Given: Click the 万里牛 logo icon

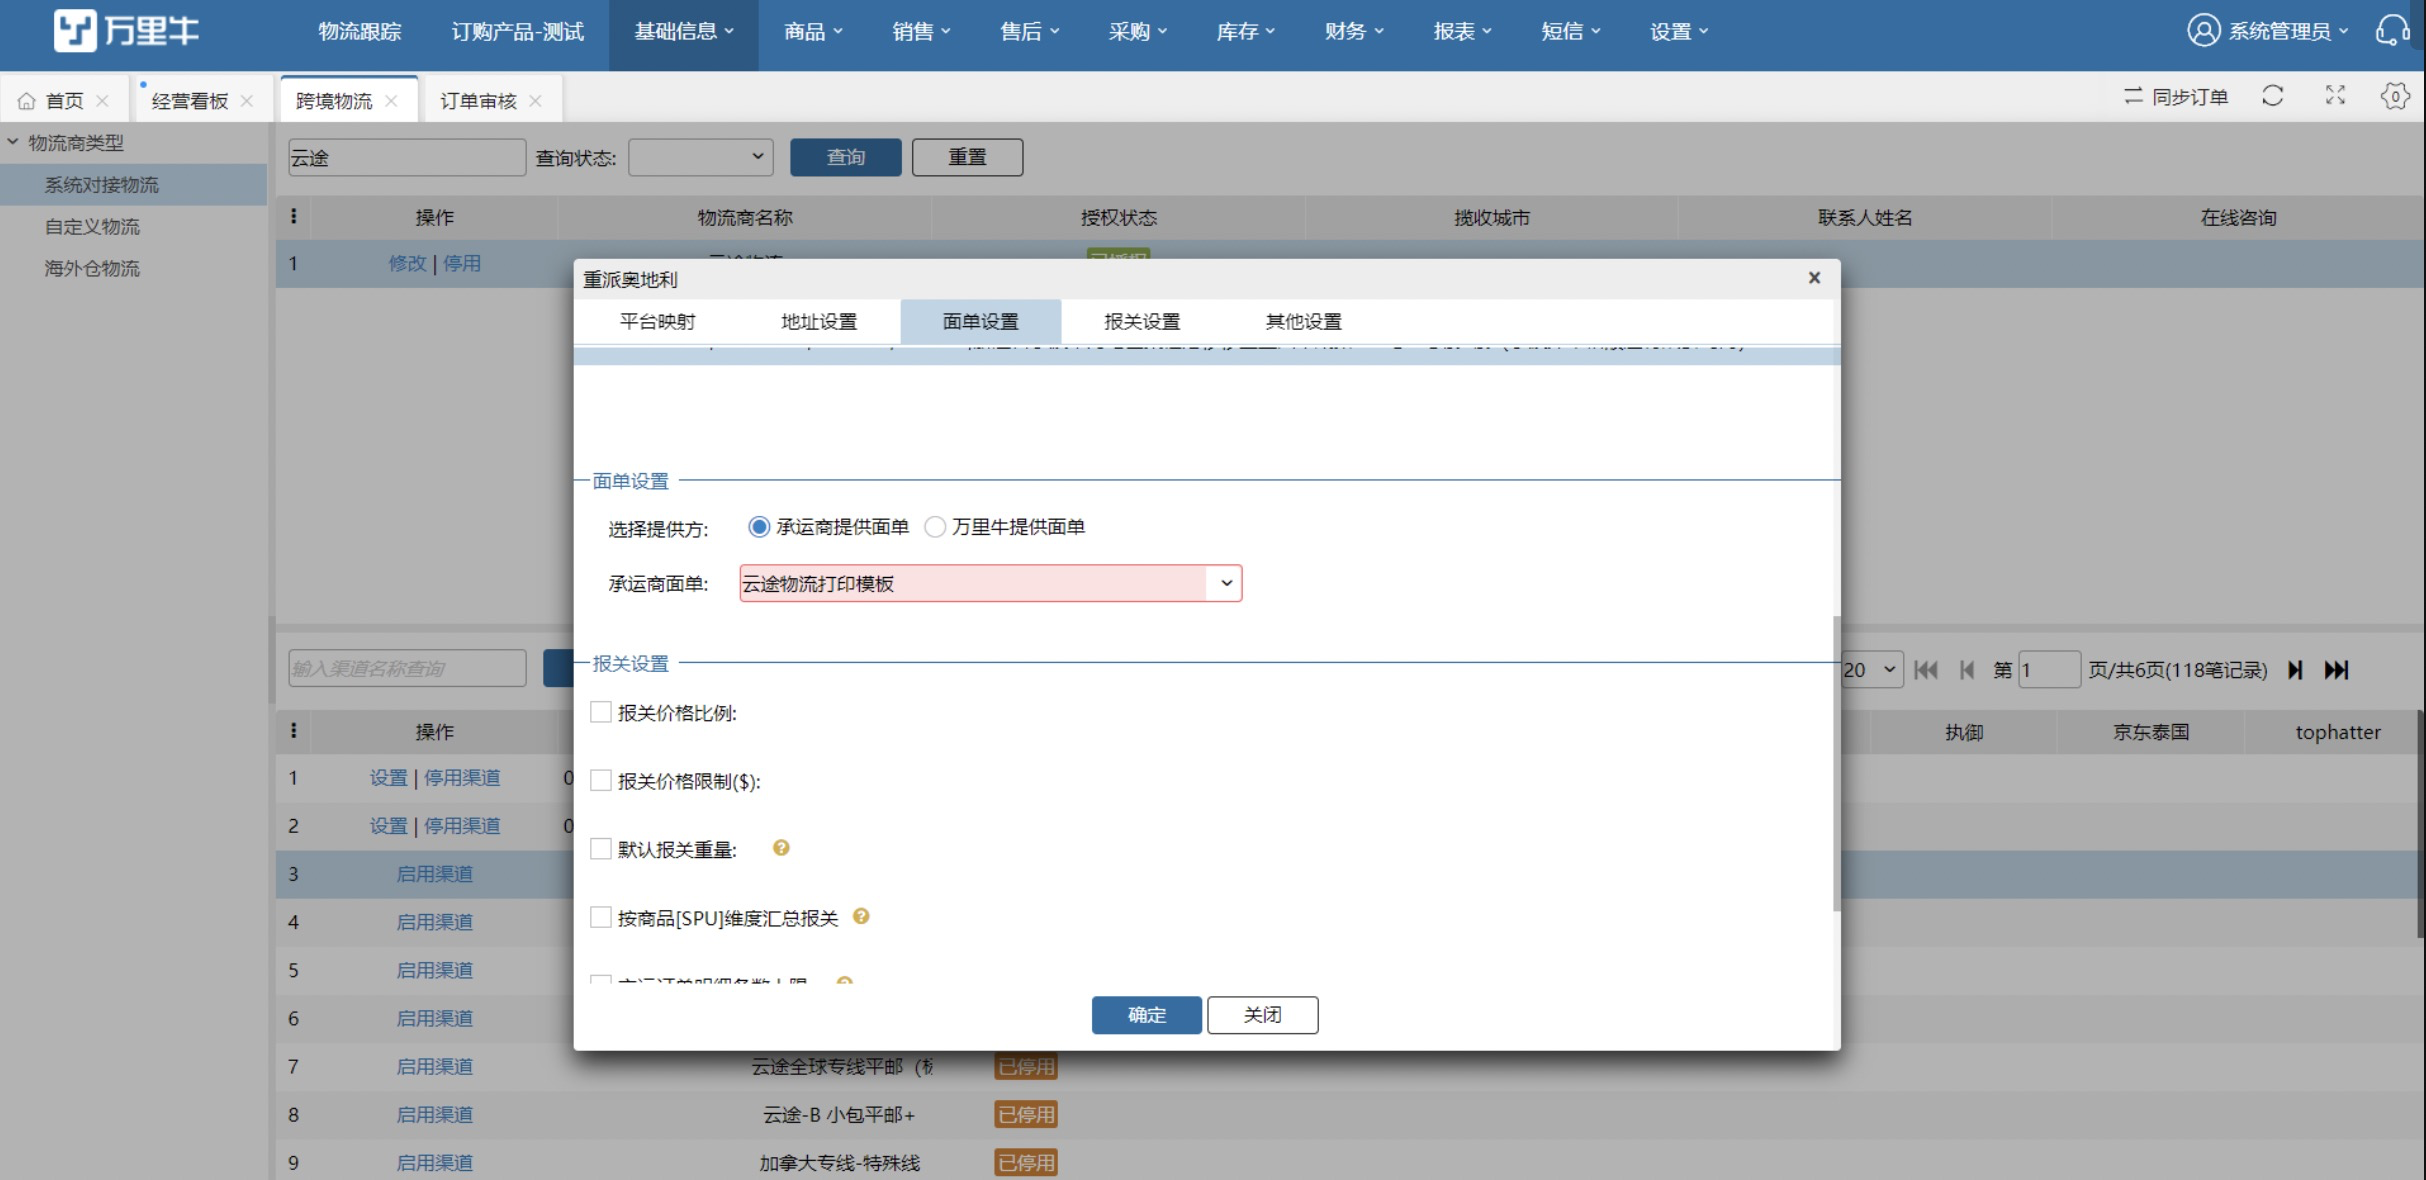Looking at the screenshot, I should 75,31.
